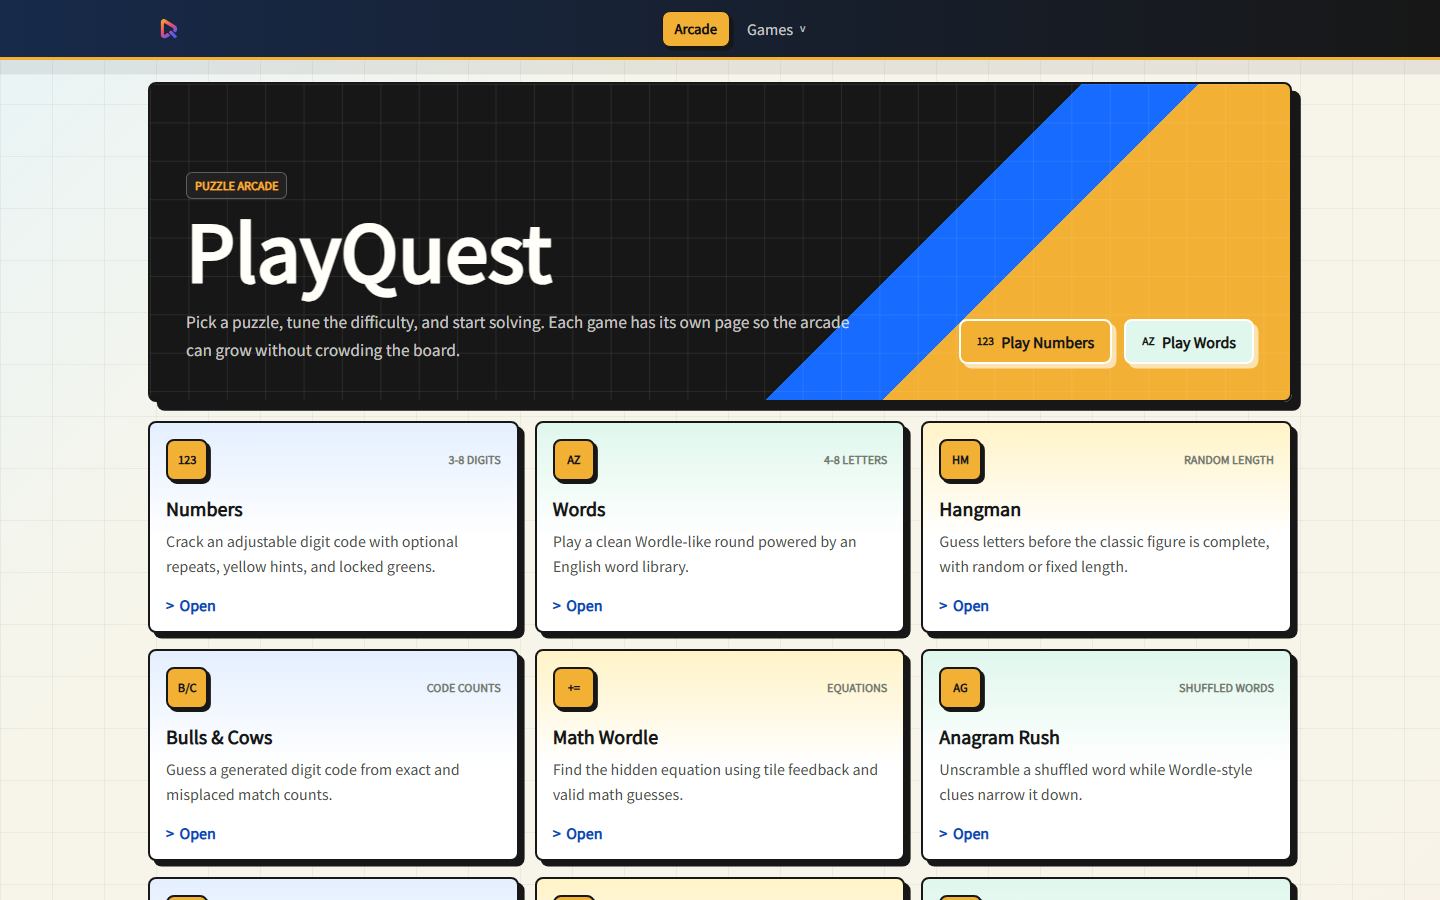Click the Math Wordle description text
1440x900 pixels.
coord(715,782)
